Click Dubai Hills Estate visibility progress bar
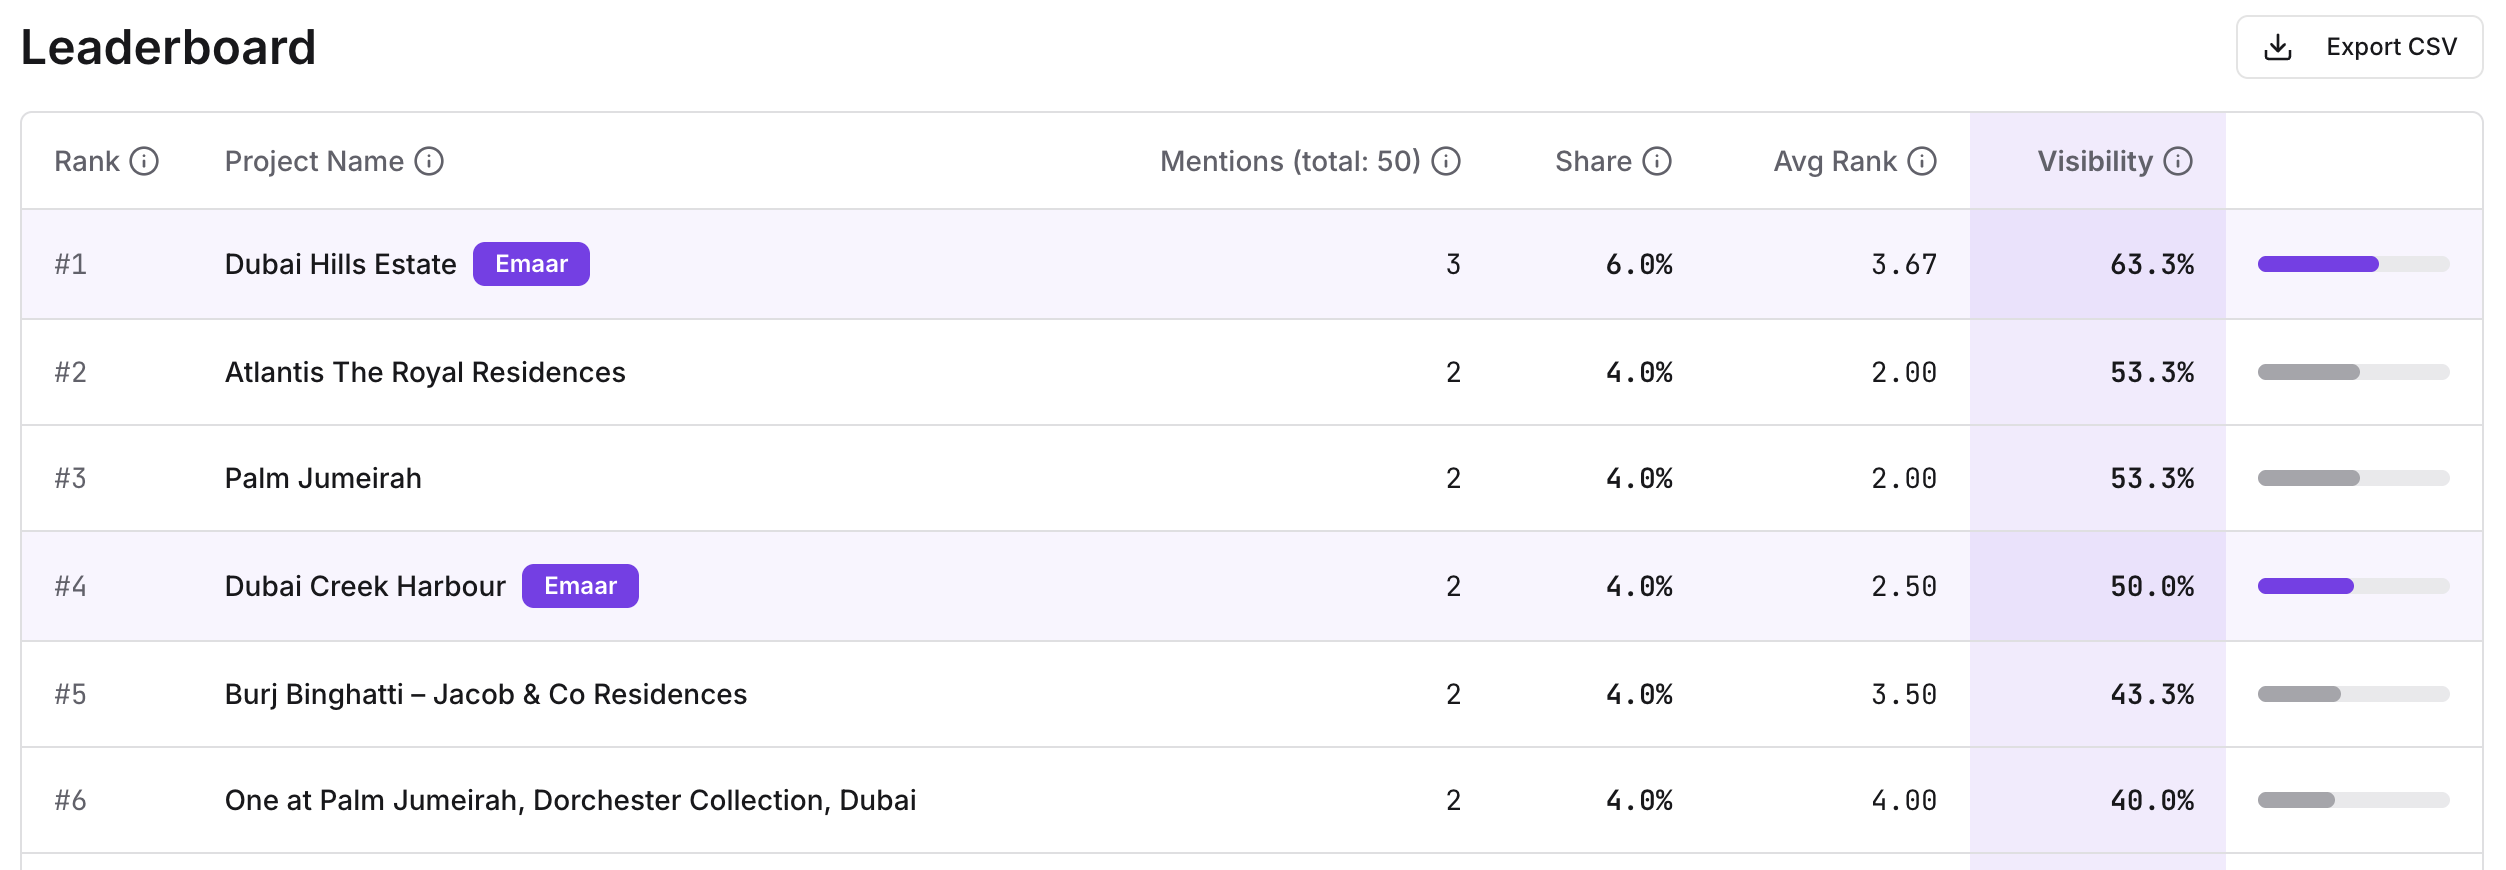Viewport: 2506px width, 870px height. [x=2352, y=264]
